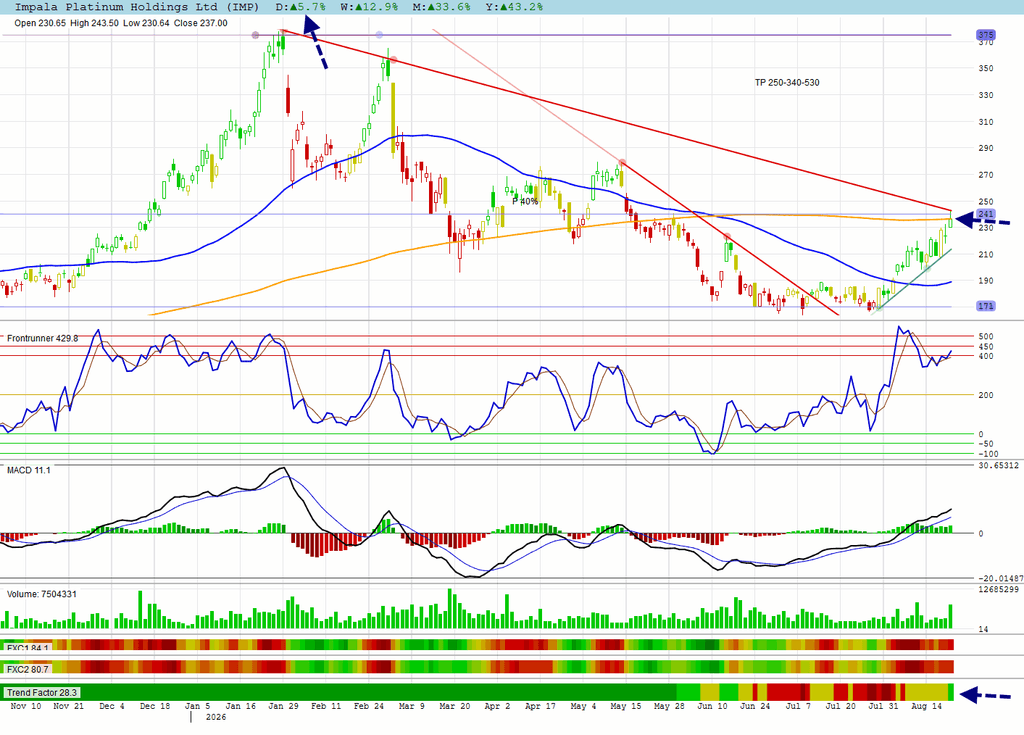This screenshot has height=735, width=1024.
Task: Click the Jun 24 date label
Action: 755,706
